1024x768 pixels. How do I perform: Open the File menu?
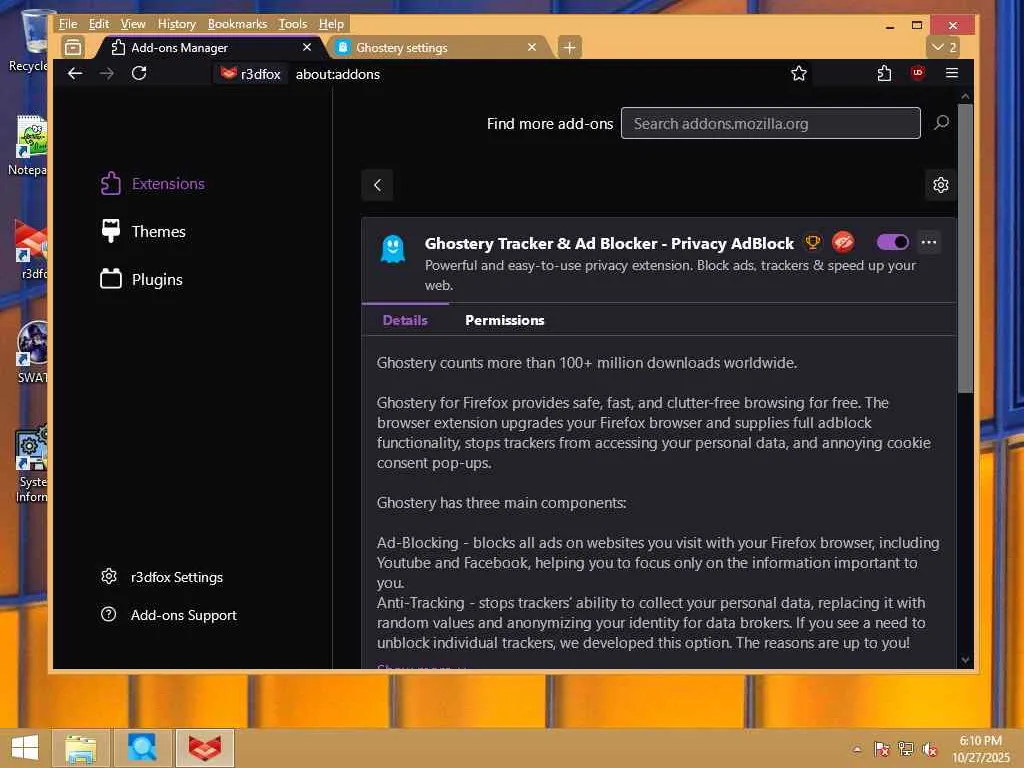68,24
